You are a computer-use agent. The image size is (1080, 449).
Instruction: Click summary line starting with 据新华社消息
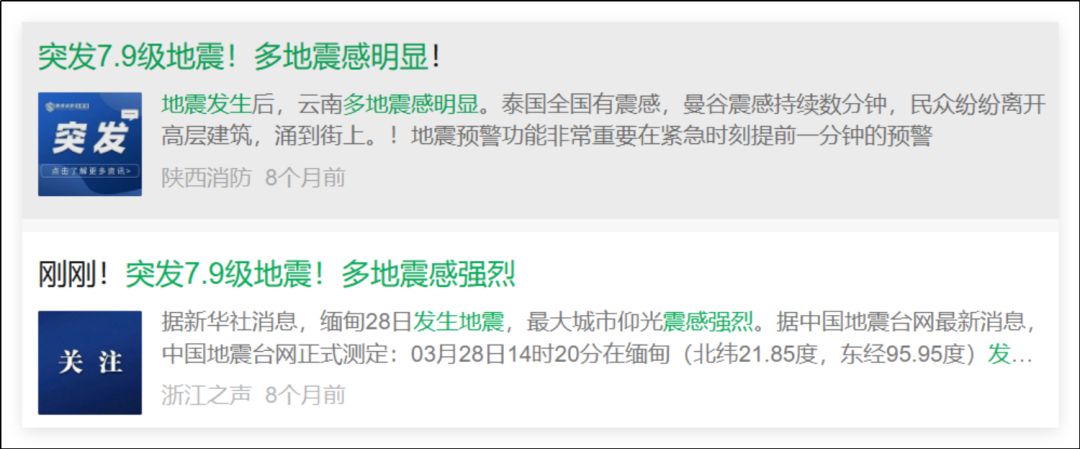(598, 322)
